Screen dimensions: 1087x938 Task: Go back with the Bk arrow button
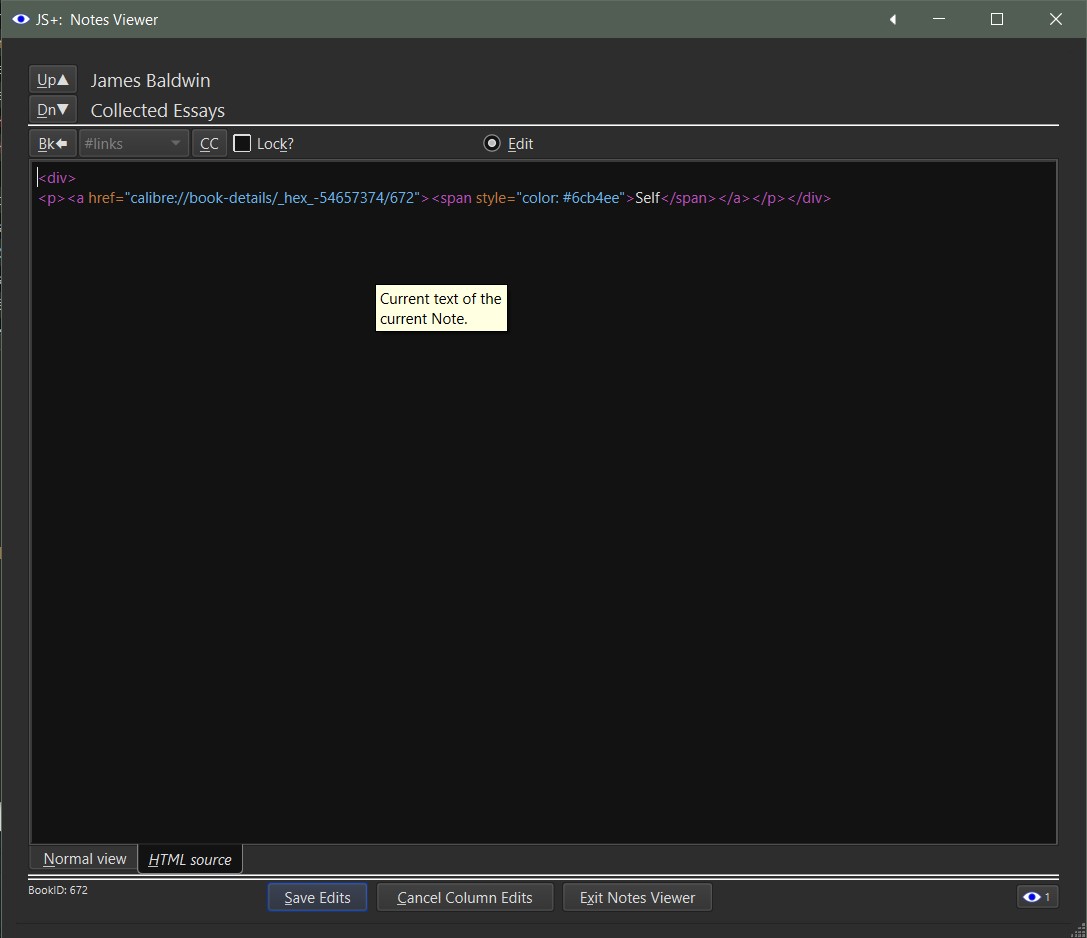tap(53, 144)
